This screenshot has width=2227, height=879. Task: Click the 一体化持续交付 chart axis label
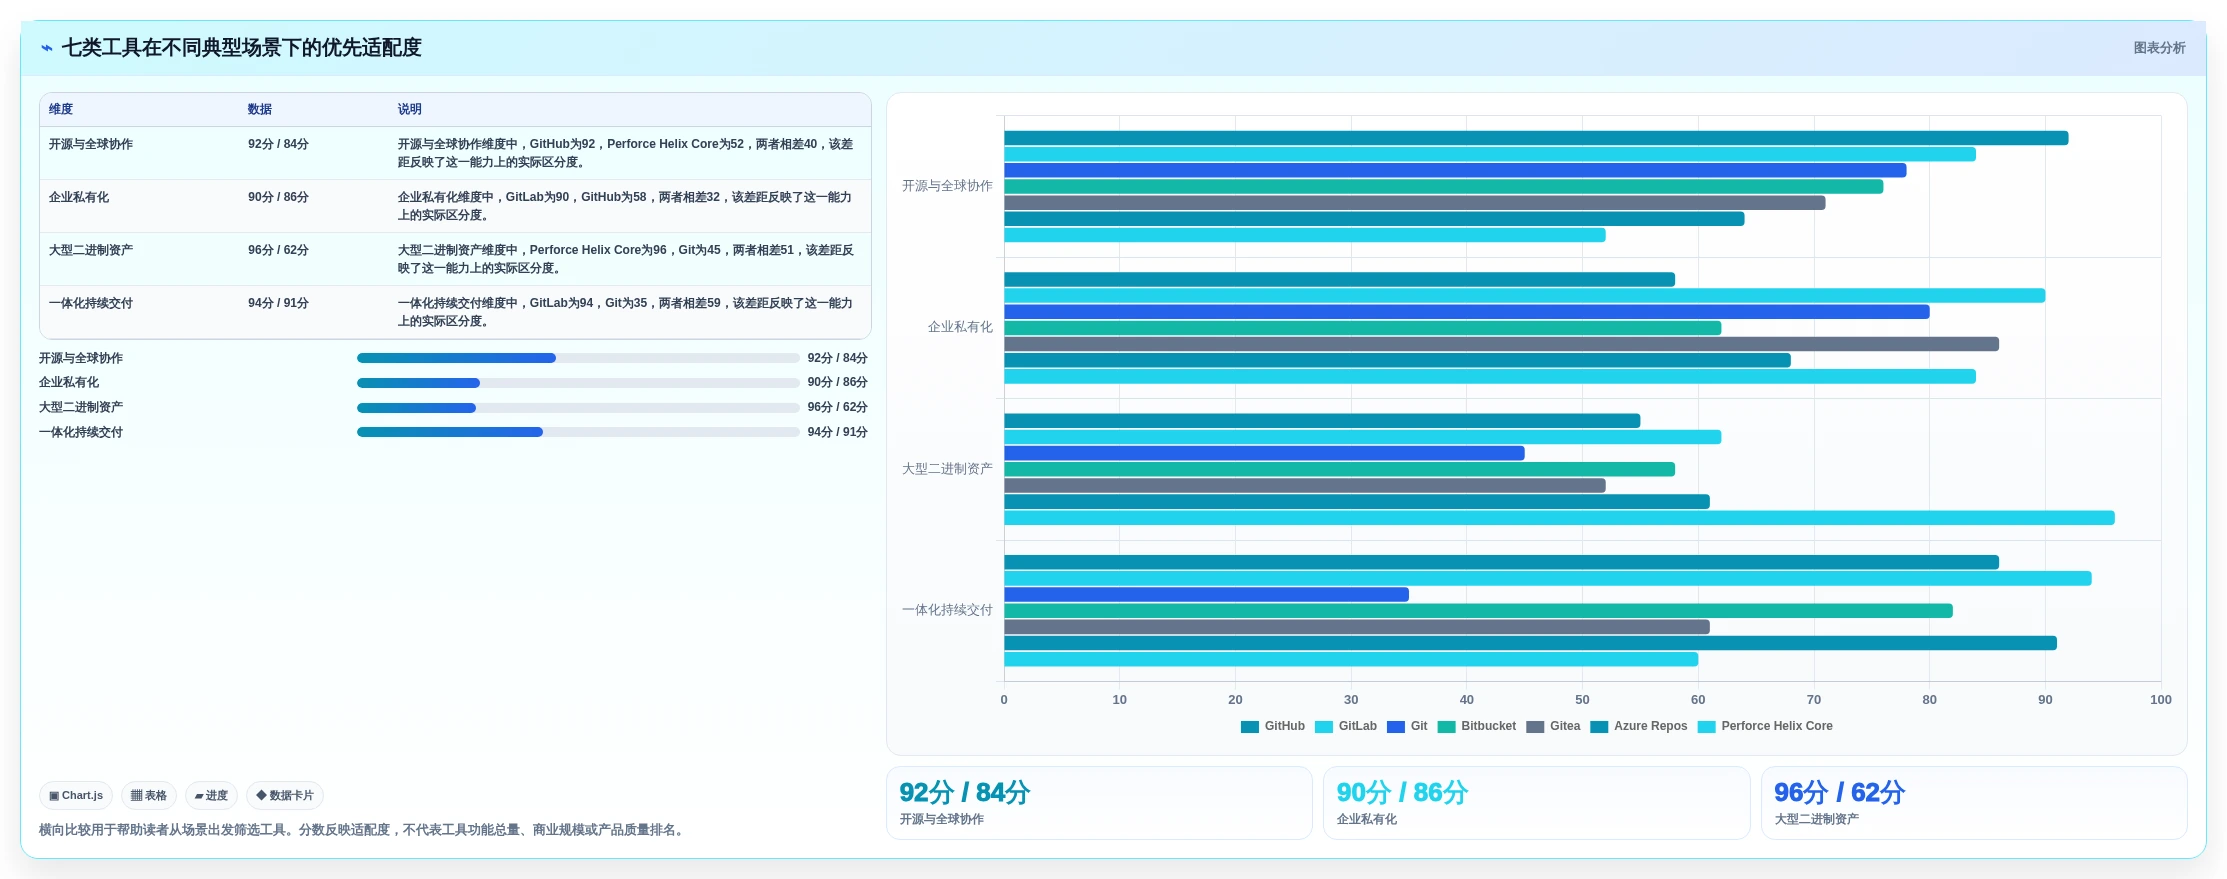[947, 610]
